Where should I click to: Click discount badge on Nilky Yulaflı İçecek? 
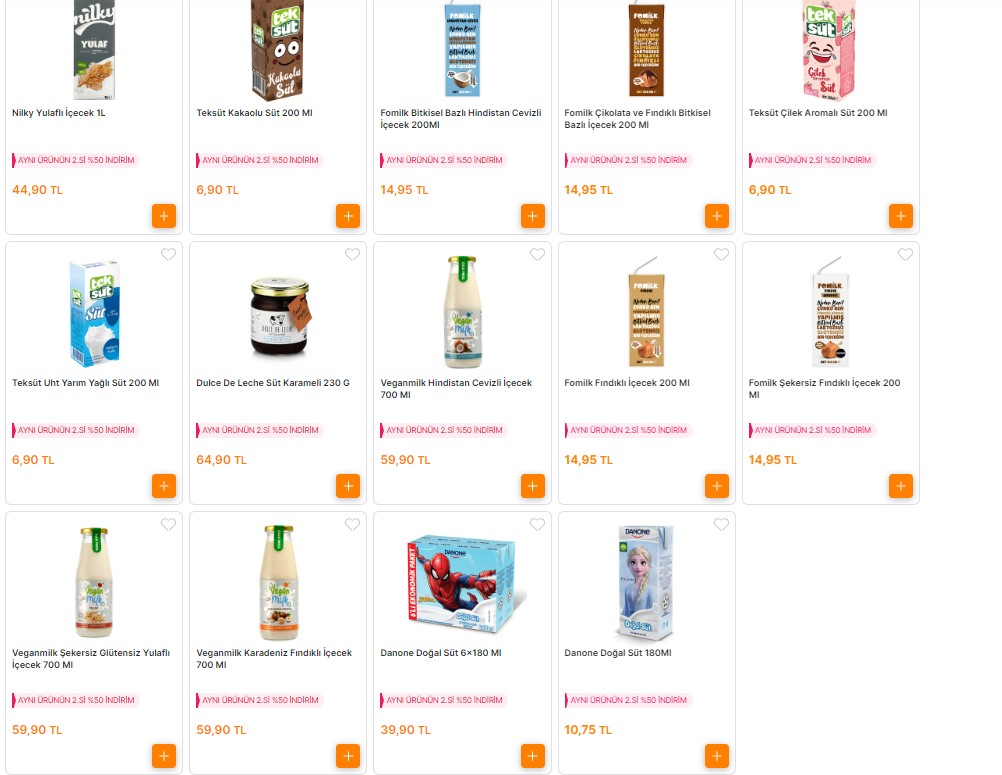75,160
